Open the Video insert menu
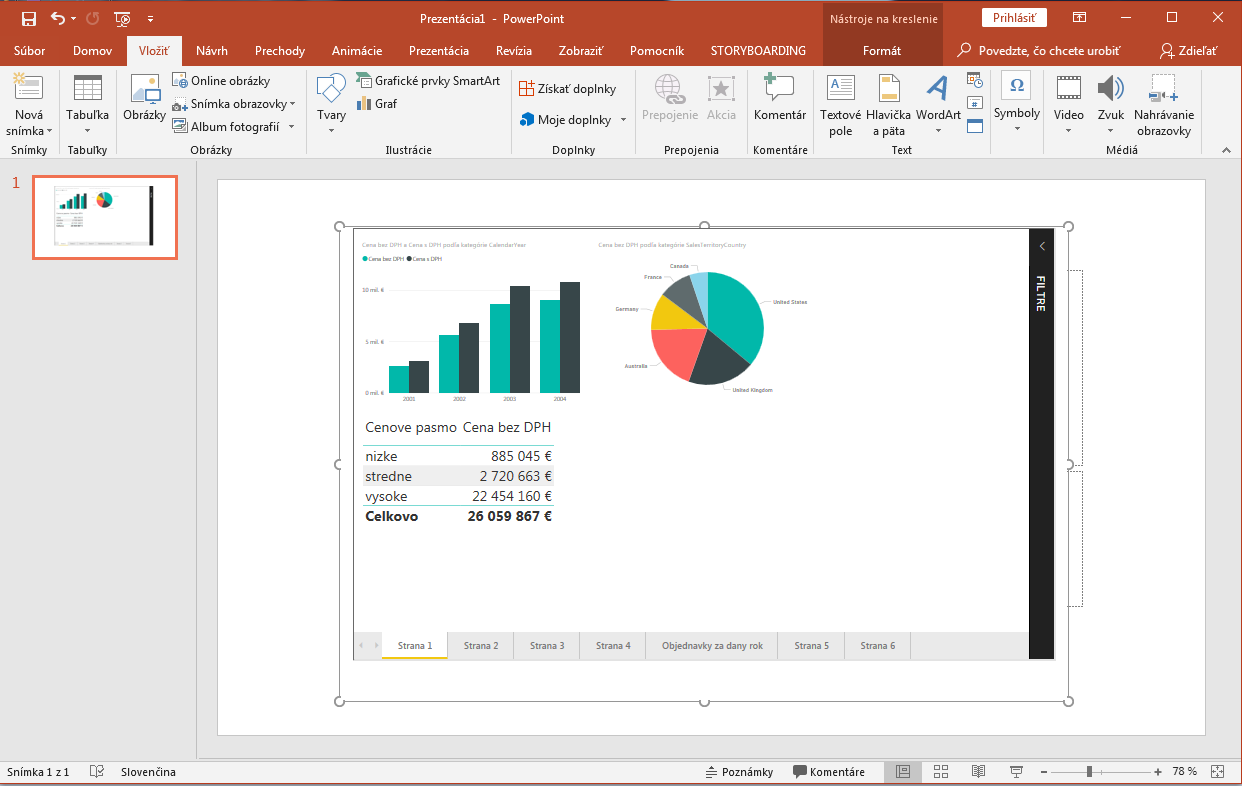The width and height of the screenshot is (1242, 786). [x=1069, y=104]
